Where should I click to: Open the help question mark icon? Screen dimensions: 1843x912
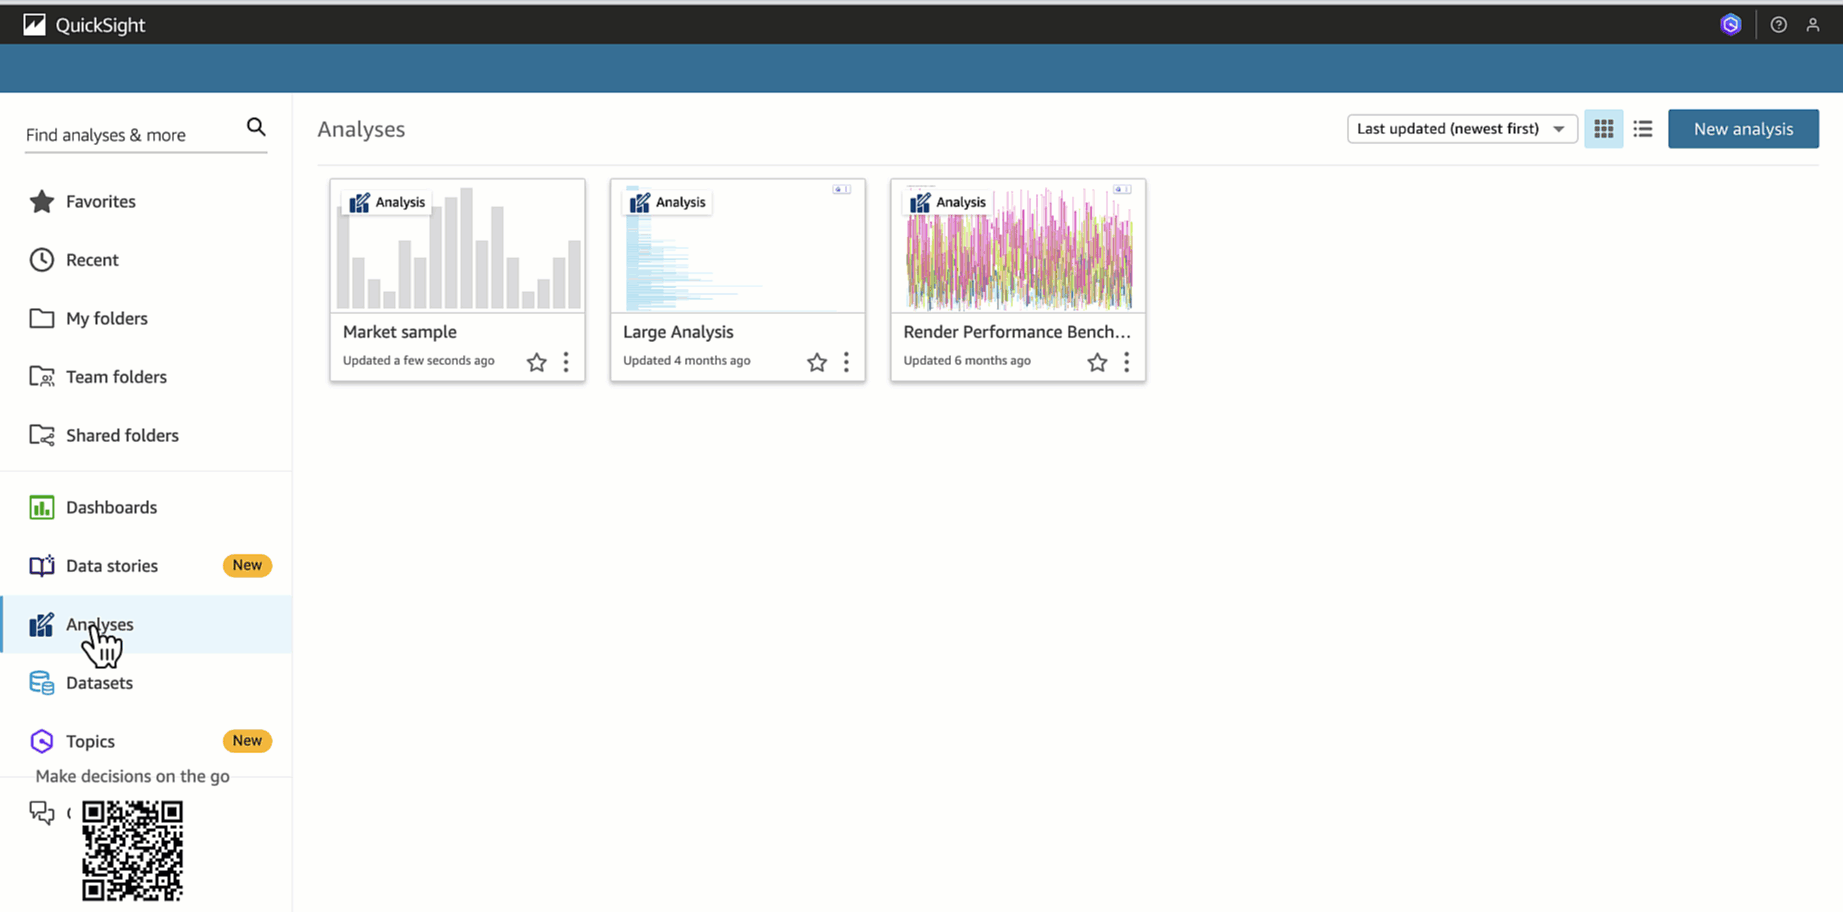[x=1778, y=25]
